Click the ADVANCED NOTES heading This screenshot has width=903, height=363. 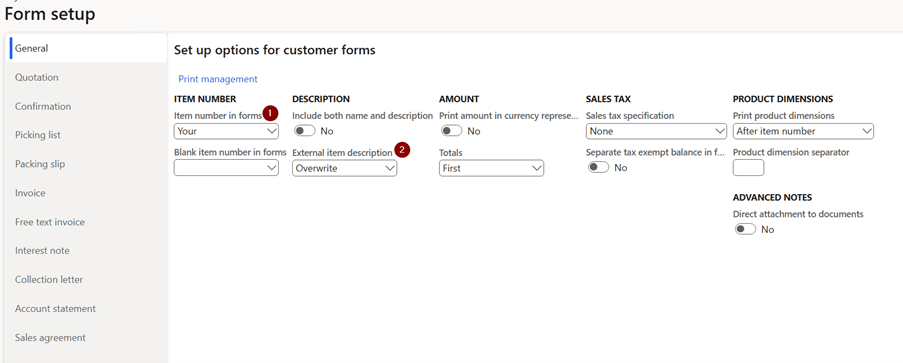click(772, 197)
